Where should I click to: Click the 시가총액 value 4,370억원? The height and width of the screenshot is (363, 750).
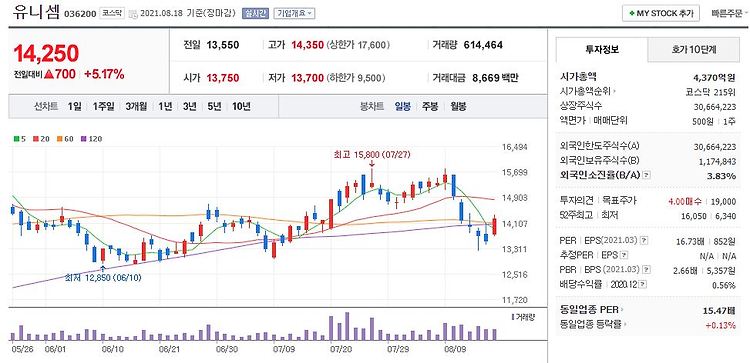pos(714,77)
